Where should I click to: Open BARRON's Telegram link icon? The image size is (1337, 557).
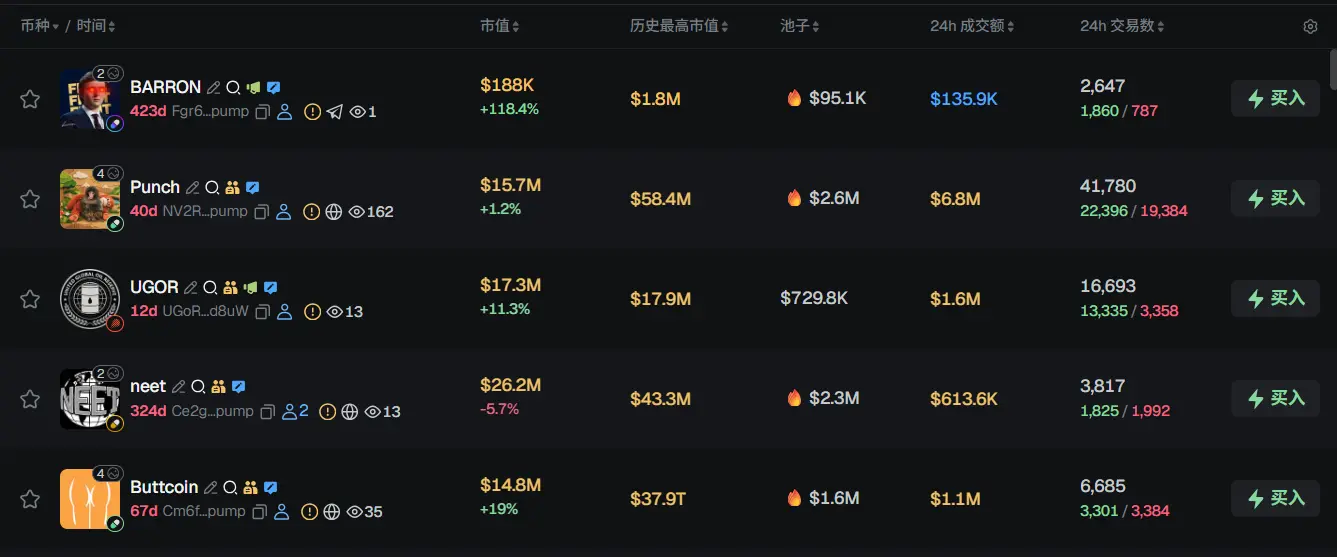[335, 112]
